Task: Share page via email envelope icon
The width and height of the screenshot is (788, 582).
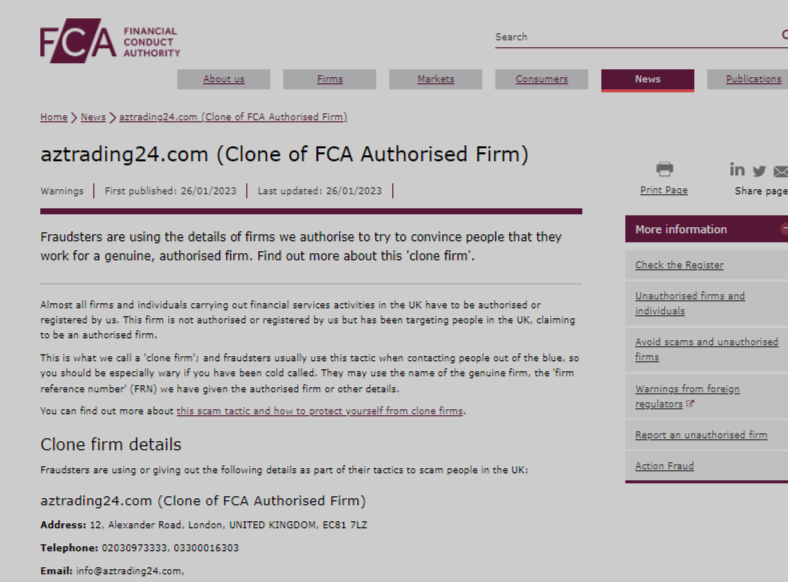Action: (x=780, y=171)
